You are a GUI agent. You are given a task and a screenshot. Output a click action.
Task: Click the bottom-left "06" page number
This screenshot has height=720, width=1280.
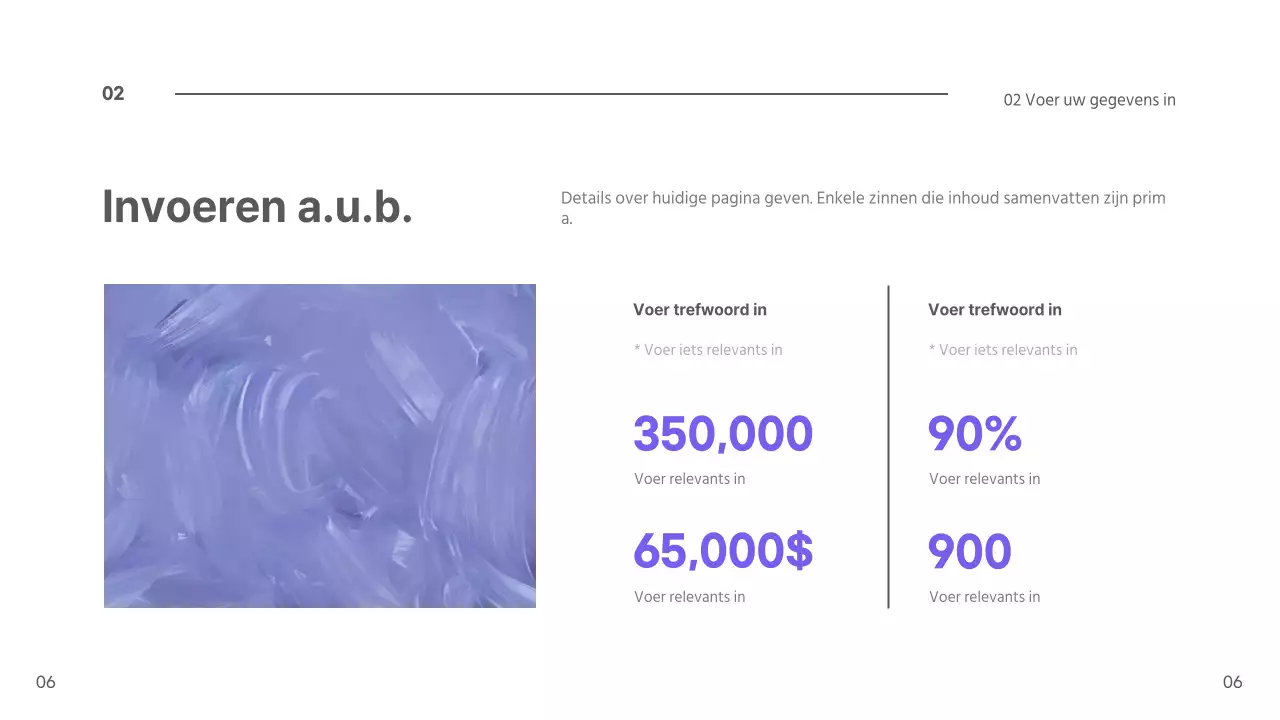pyautogui.click(x=46, y=682)
